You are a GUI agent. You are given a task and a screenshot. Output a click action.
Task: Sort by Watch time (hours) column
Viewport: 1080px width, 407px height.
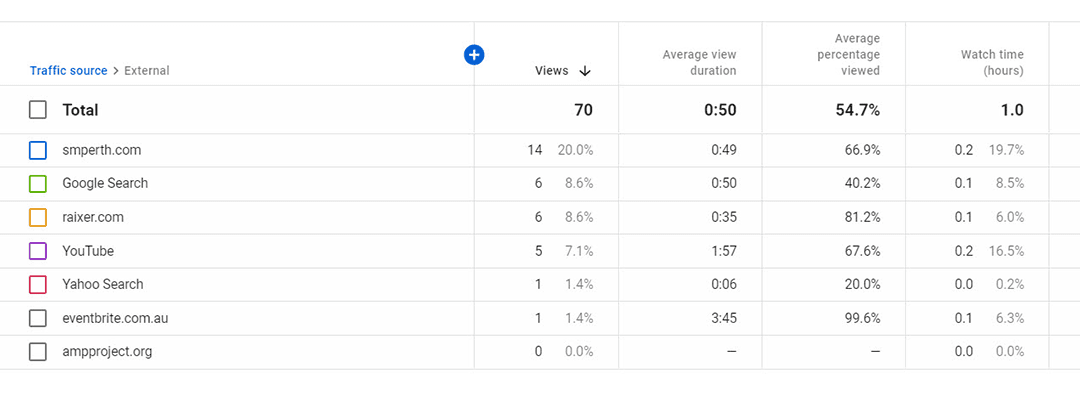(992, 63)
